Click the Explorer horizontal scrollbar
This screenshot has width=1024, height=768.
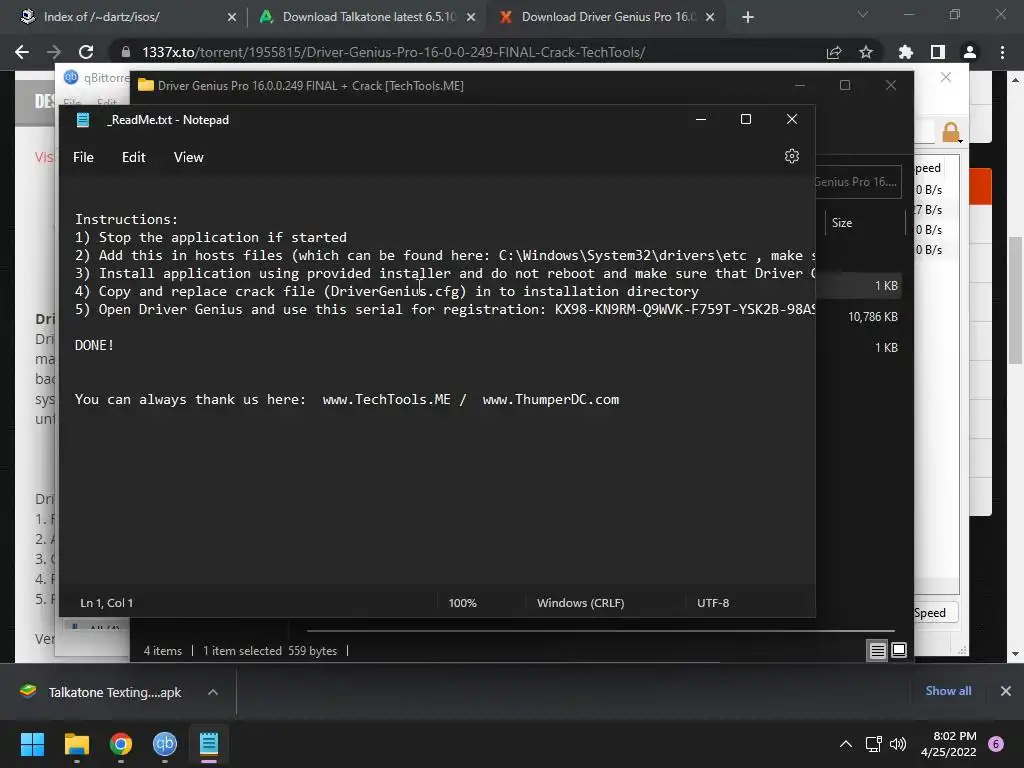[601, 631]
